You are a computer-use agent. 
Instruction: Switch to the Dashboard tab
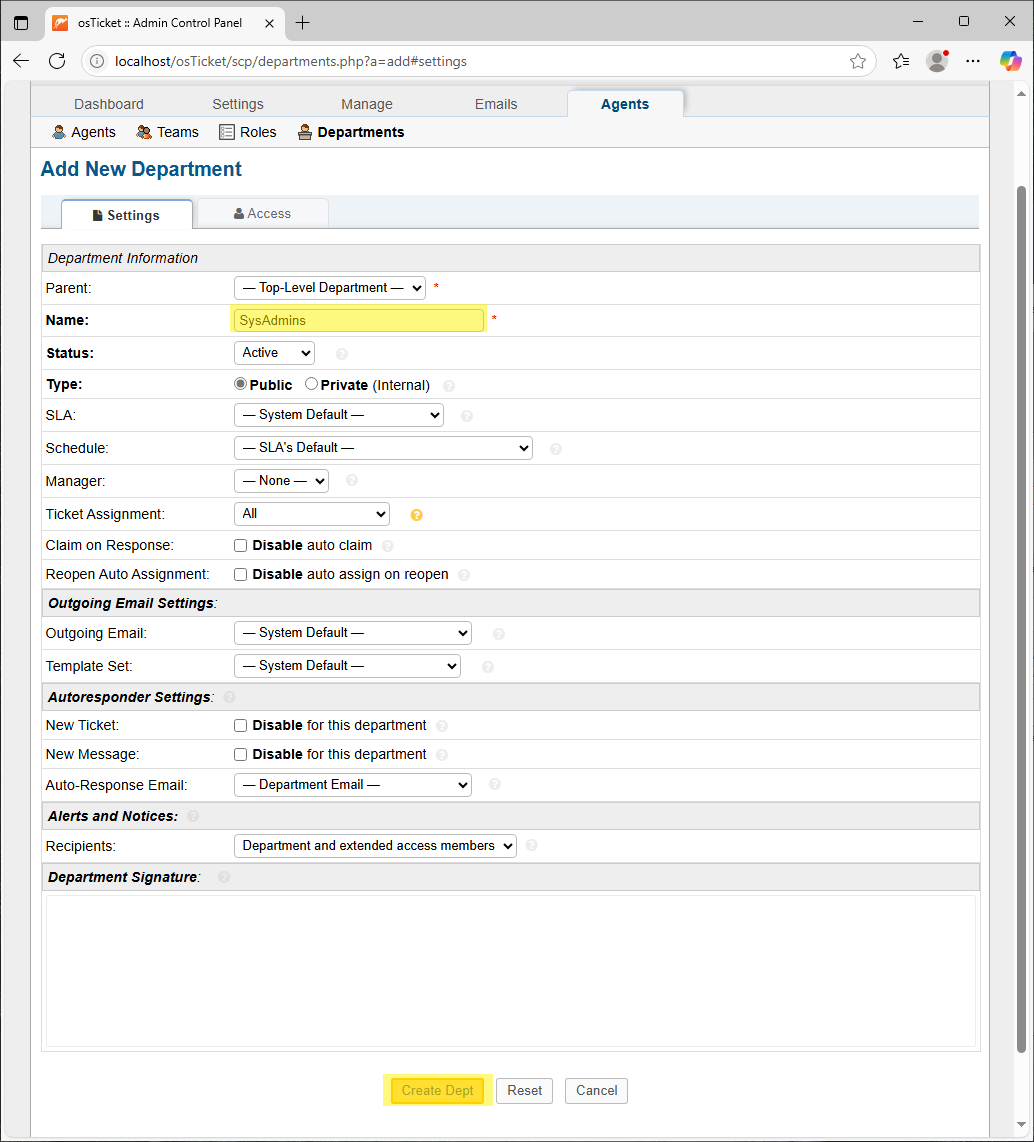click(108, 104)
